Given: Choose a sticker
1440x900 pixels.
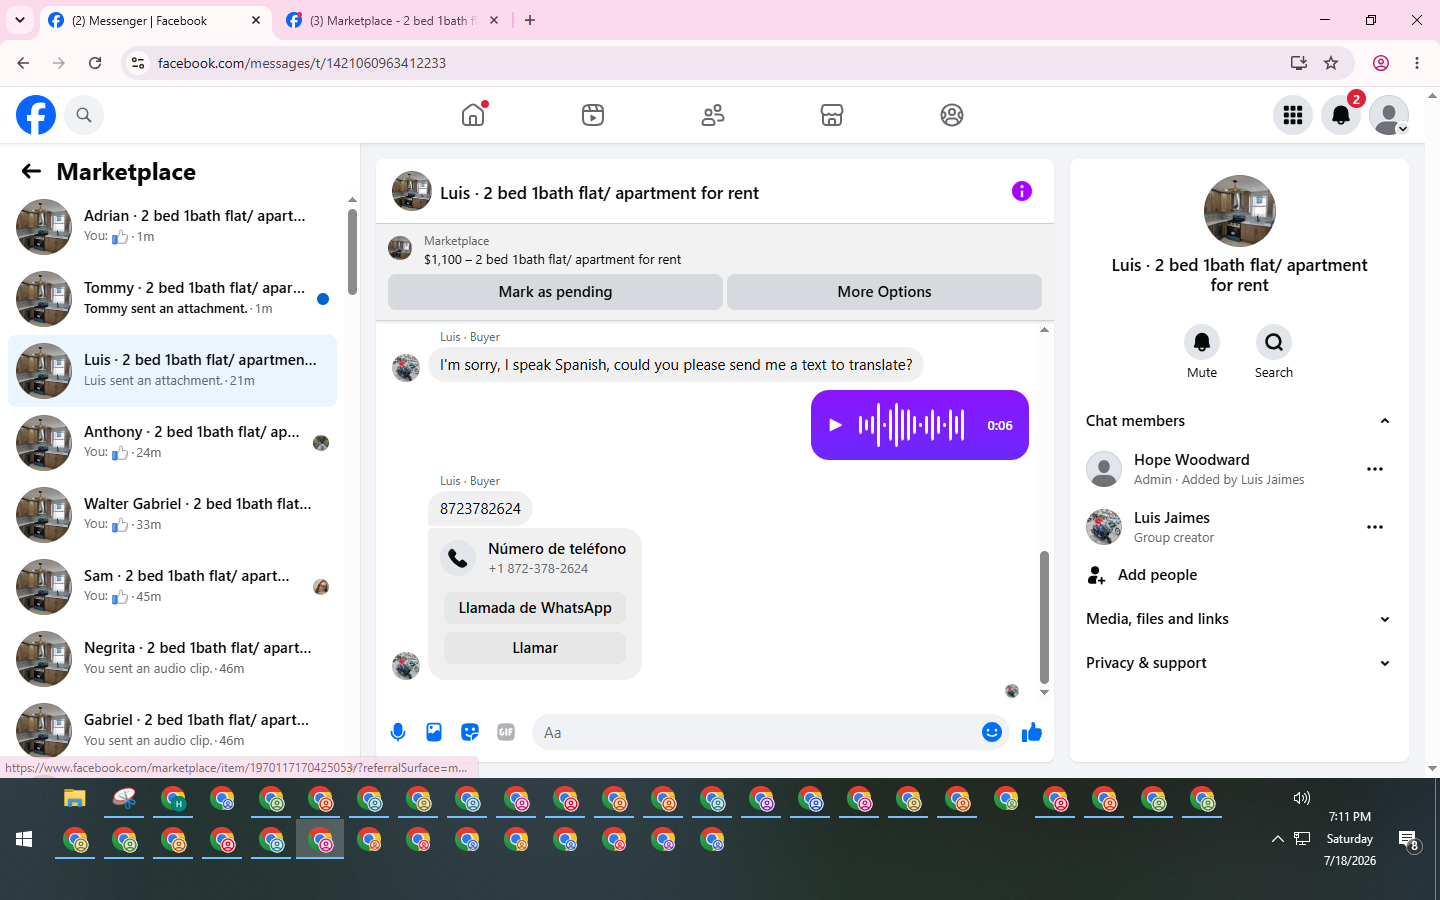Looking at the screenshot, I should click(x=470, y=732).
